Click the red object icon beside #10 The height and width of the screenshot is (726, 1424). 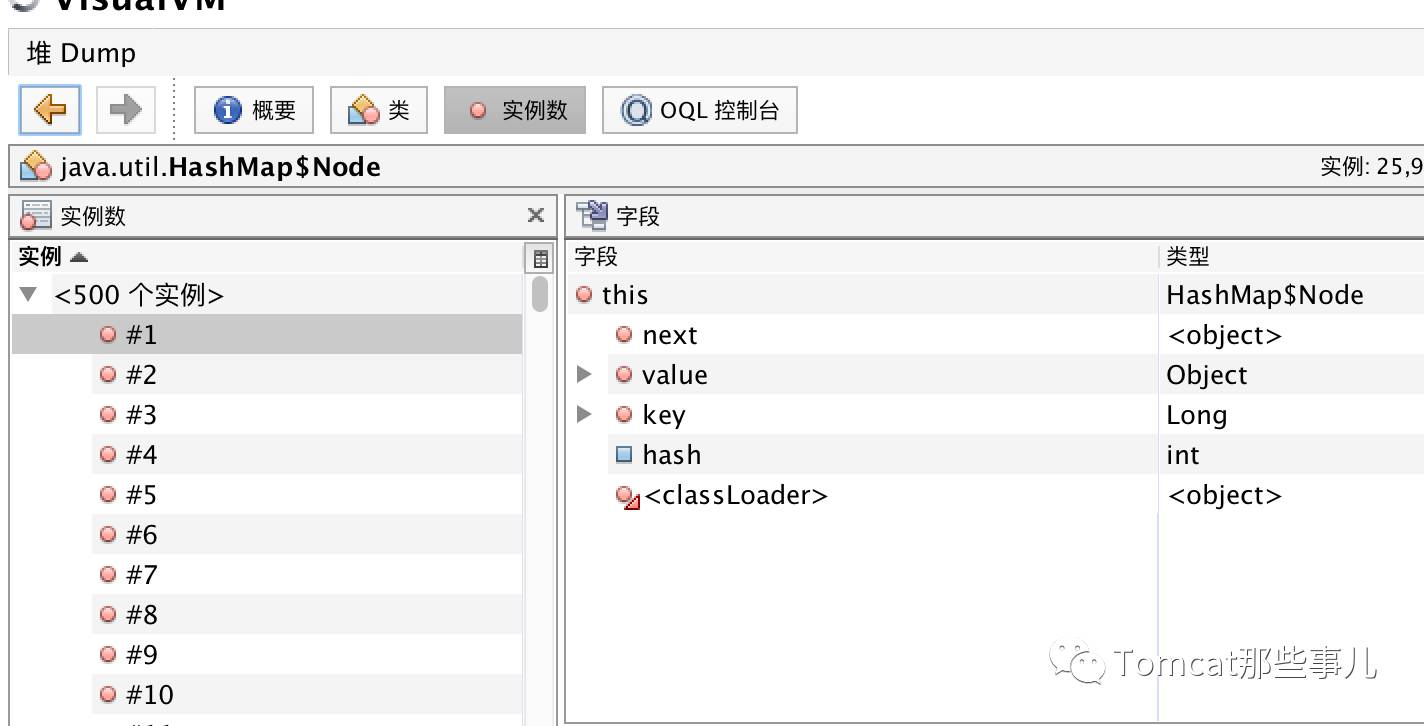click(108, 694)
